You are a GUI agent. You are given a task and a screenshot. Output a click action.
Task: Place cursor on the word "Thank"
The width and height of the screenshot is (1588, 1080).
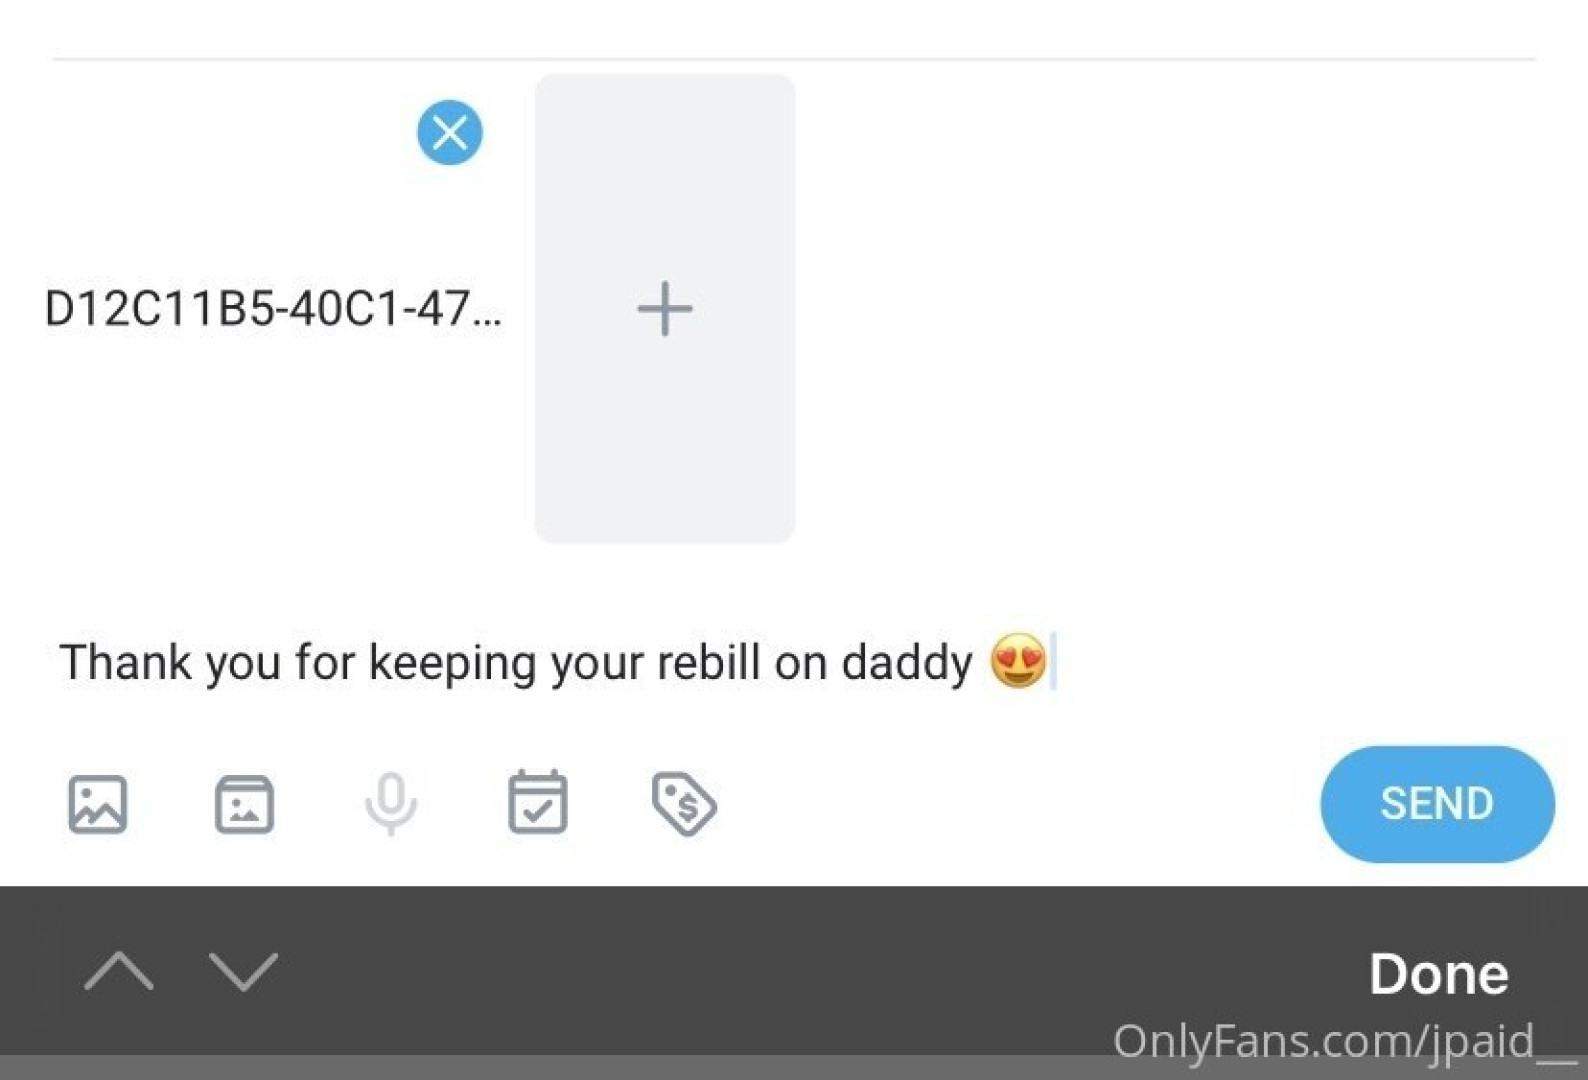point(125,663)
